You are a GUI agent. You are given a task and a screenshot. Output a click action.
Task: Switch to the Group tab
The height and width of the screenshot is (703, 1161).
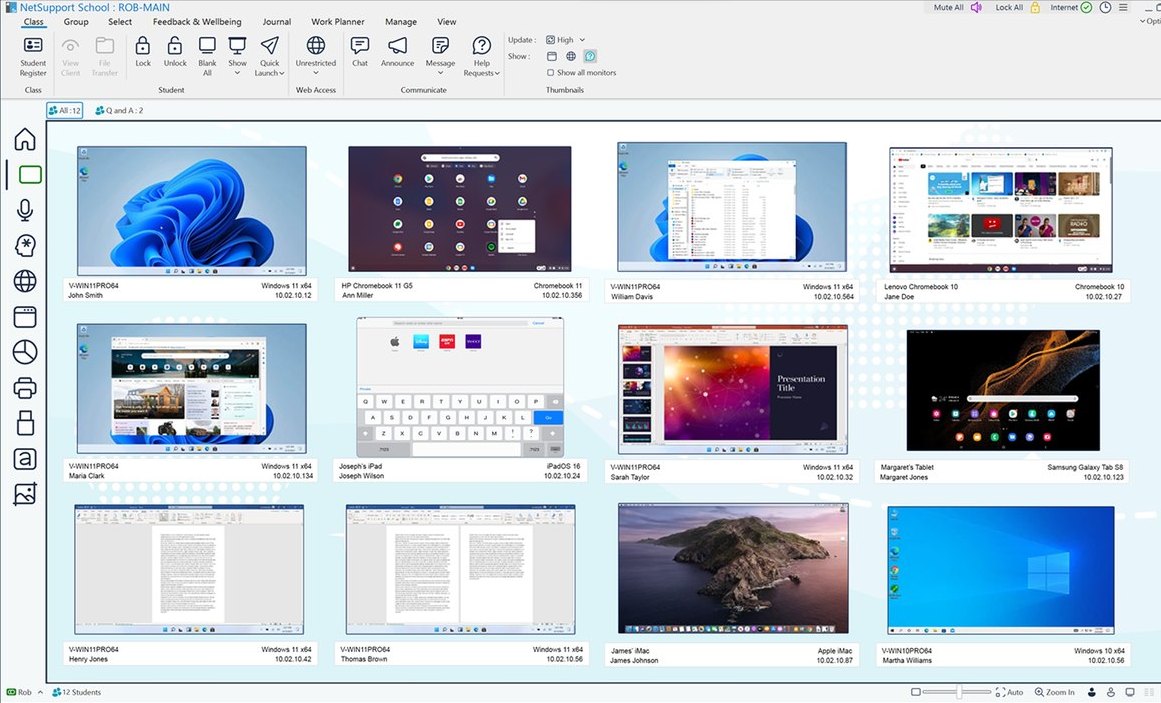(x=76, y=21)
